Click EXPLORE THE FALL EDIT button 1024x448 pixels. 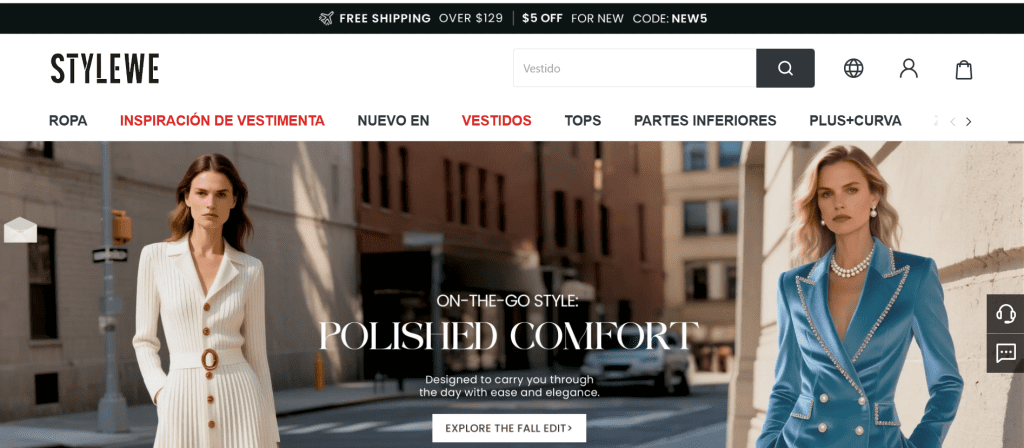(x=509, y=428)
